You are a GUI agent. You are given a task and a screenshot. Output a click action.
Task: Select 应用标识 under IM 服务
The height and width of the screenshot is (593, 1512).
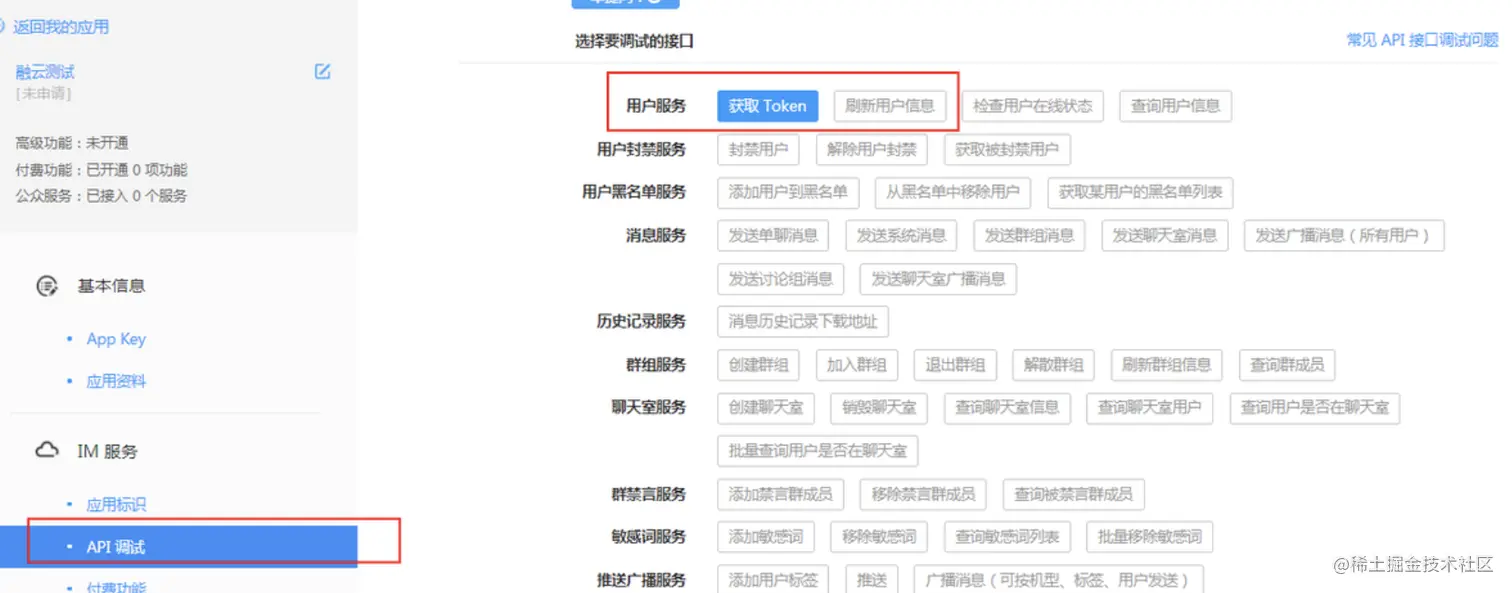point(118,504)
